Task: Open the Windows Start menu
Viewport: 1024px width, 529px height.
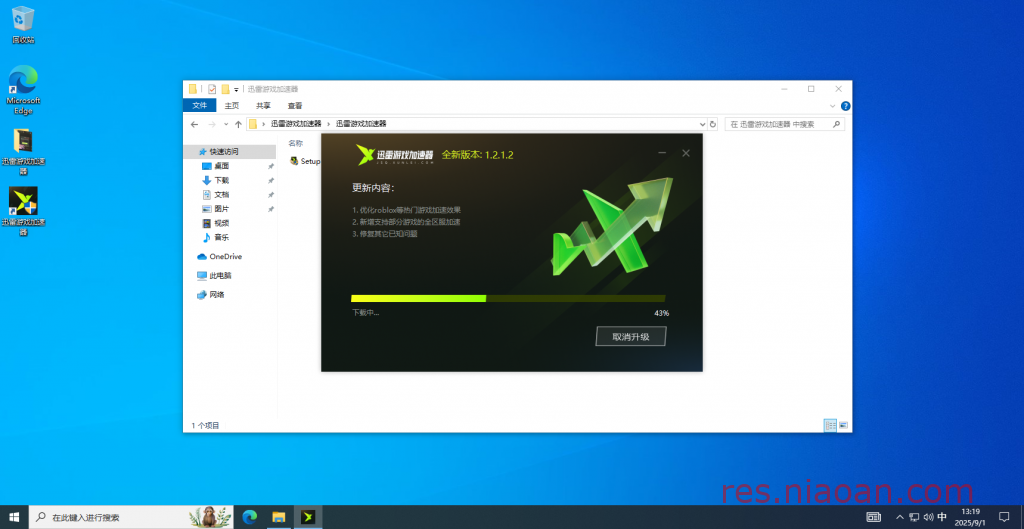Action: tap(14, 517)
